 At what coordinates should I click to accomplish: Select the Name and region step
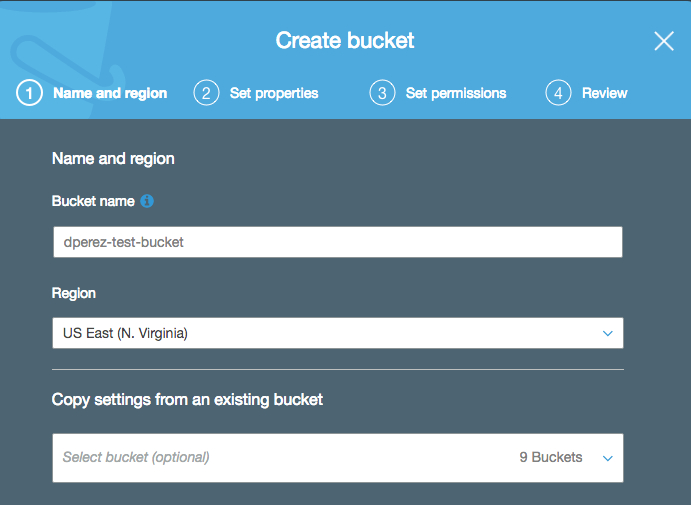(x=110, y=93)
